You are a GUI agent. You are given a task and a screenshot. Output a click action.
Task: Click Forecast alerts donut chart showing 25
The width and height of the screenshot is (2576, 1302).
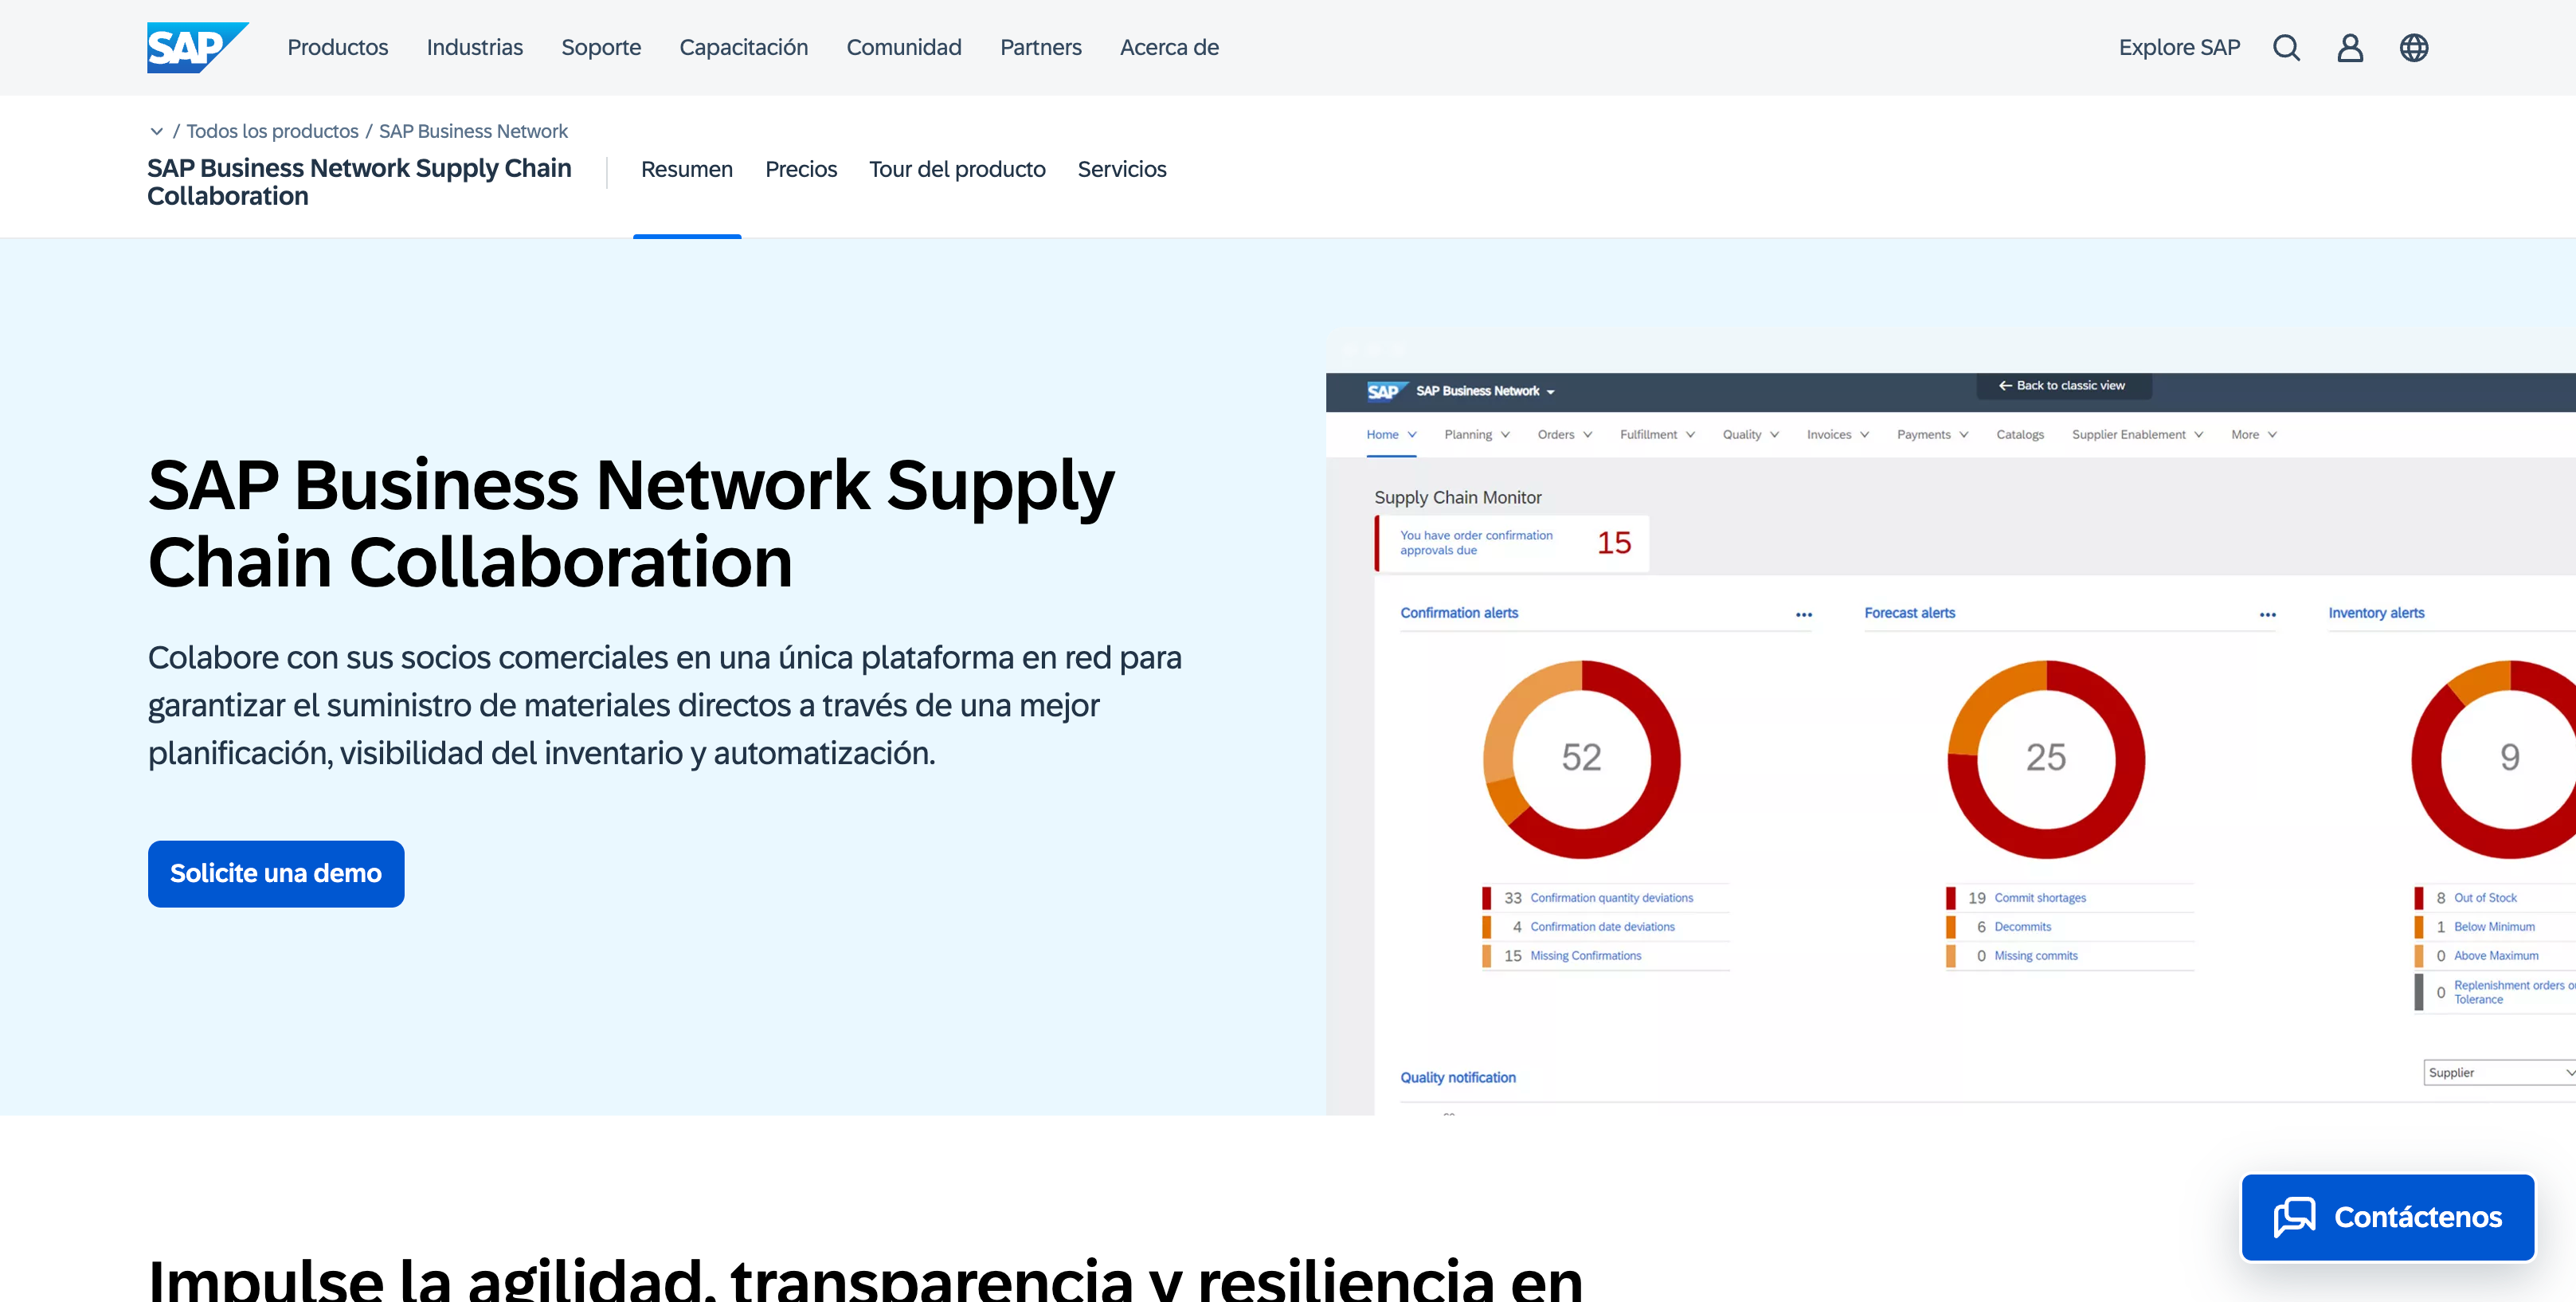2046,759
